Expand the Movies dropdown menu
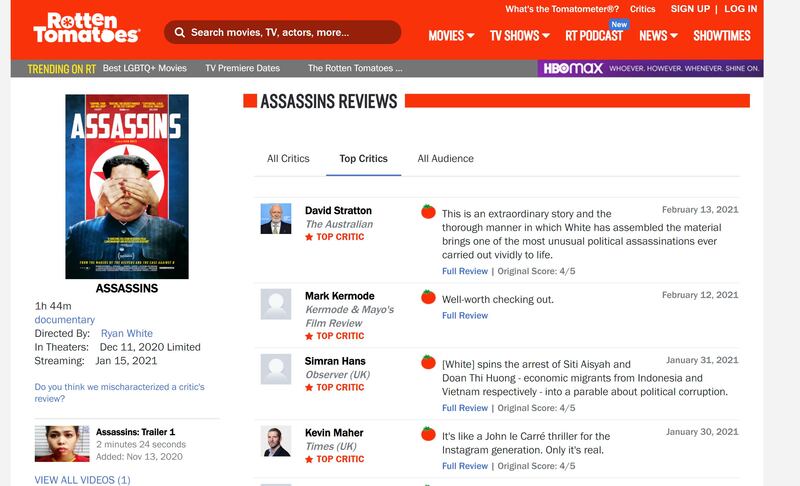 (x=451, y=36)
